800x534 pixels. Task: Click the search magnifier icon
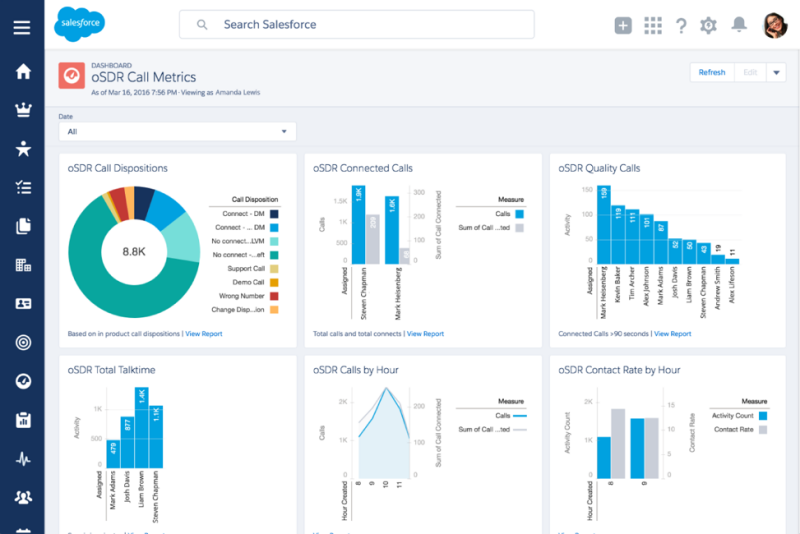tap(202, 24)
